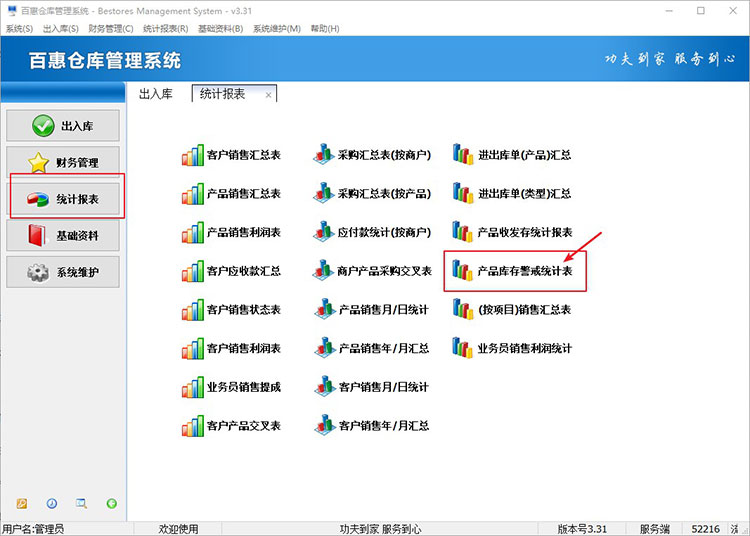Open 商户产品采购交叉表 report icon

click(x=324, y=270)
